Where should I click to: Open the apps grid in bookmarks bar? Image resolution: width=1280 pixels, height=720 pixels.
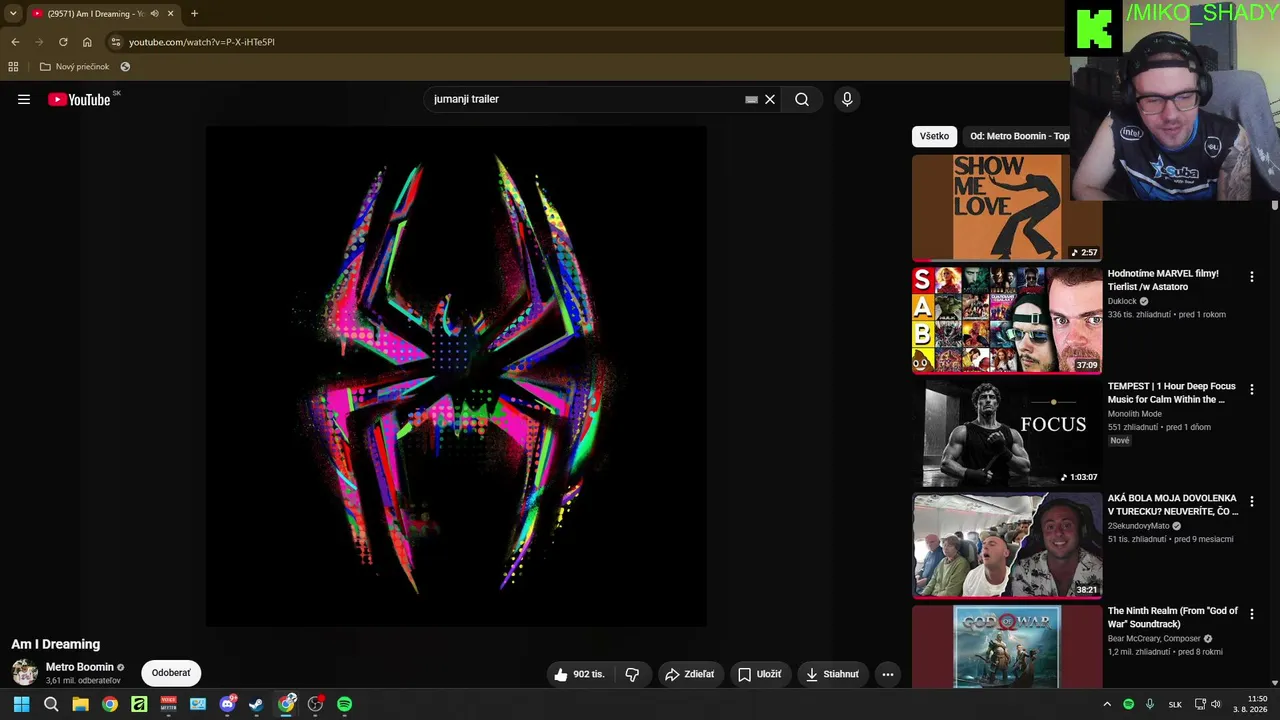(x=13, y=67)
